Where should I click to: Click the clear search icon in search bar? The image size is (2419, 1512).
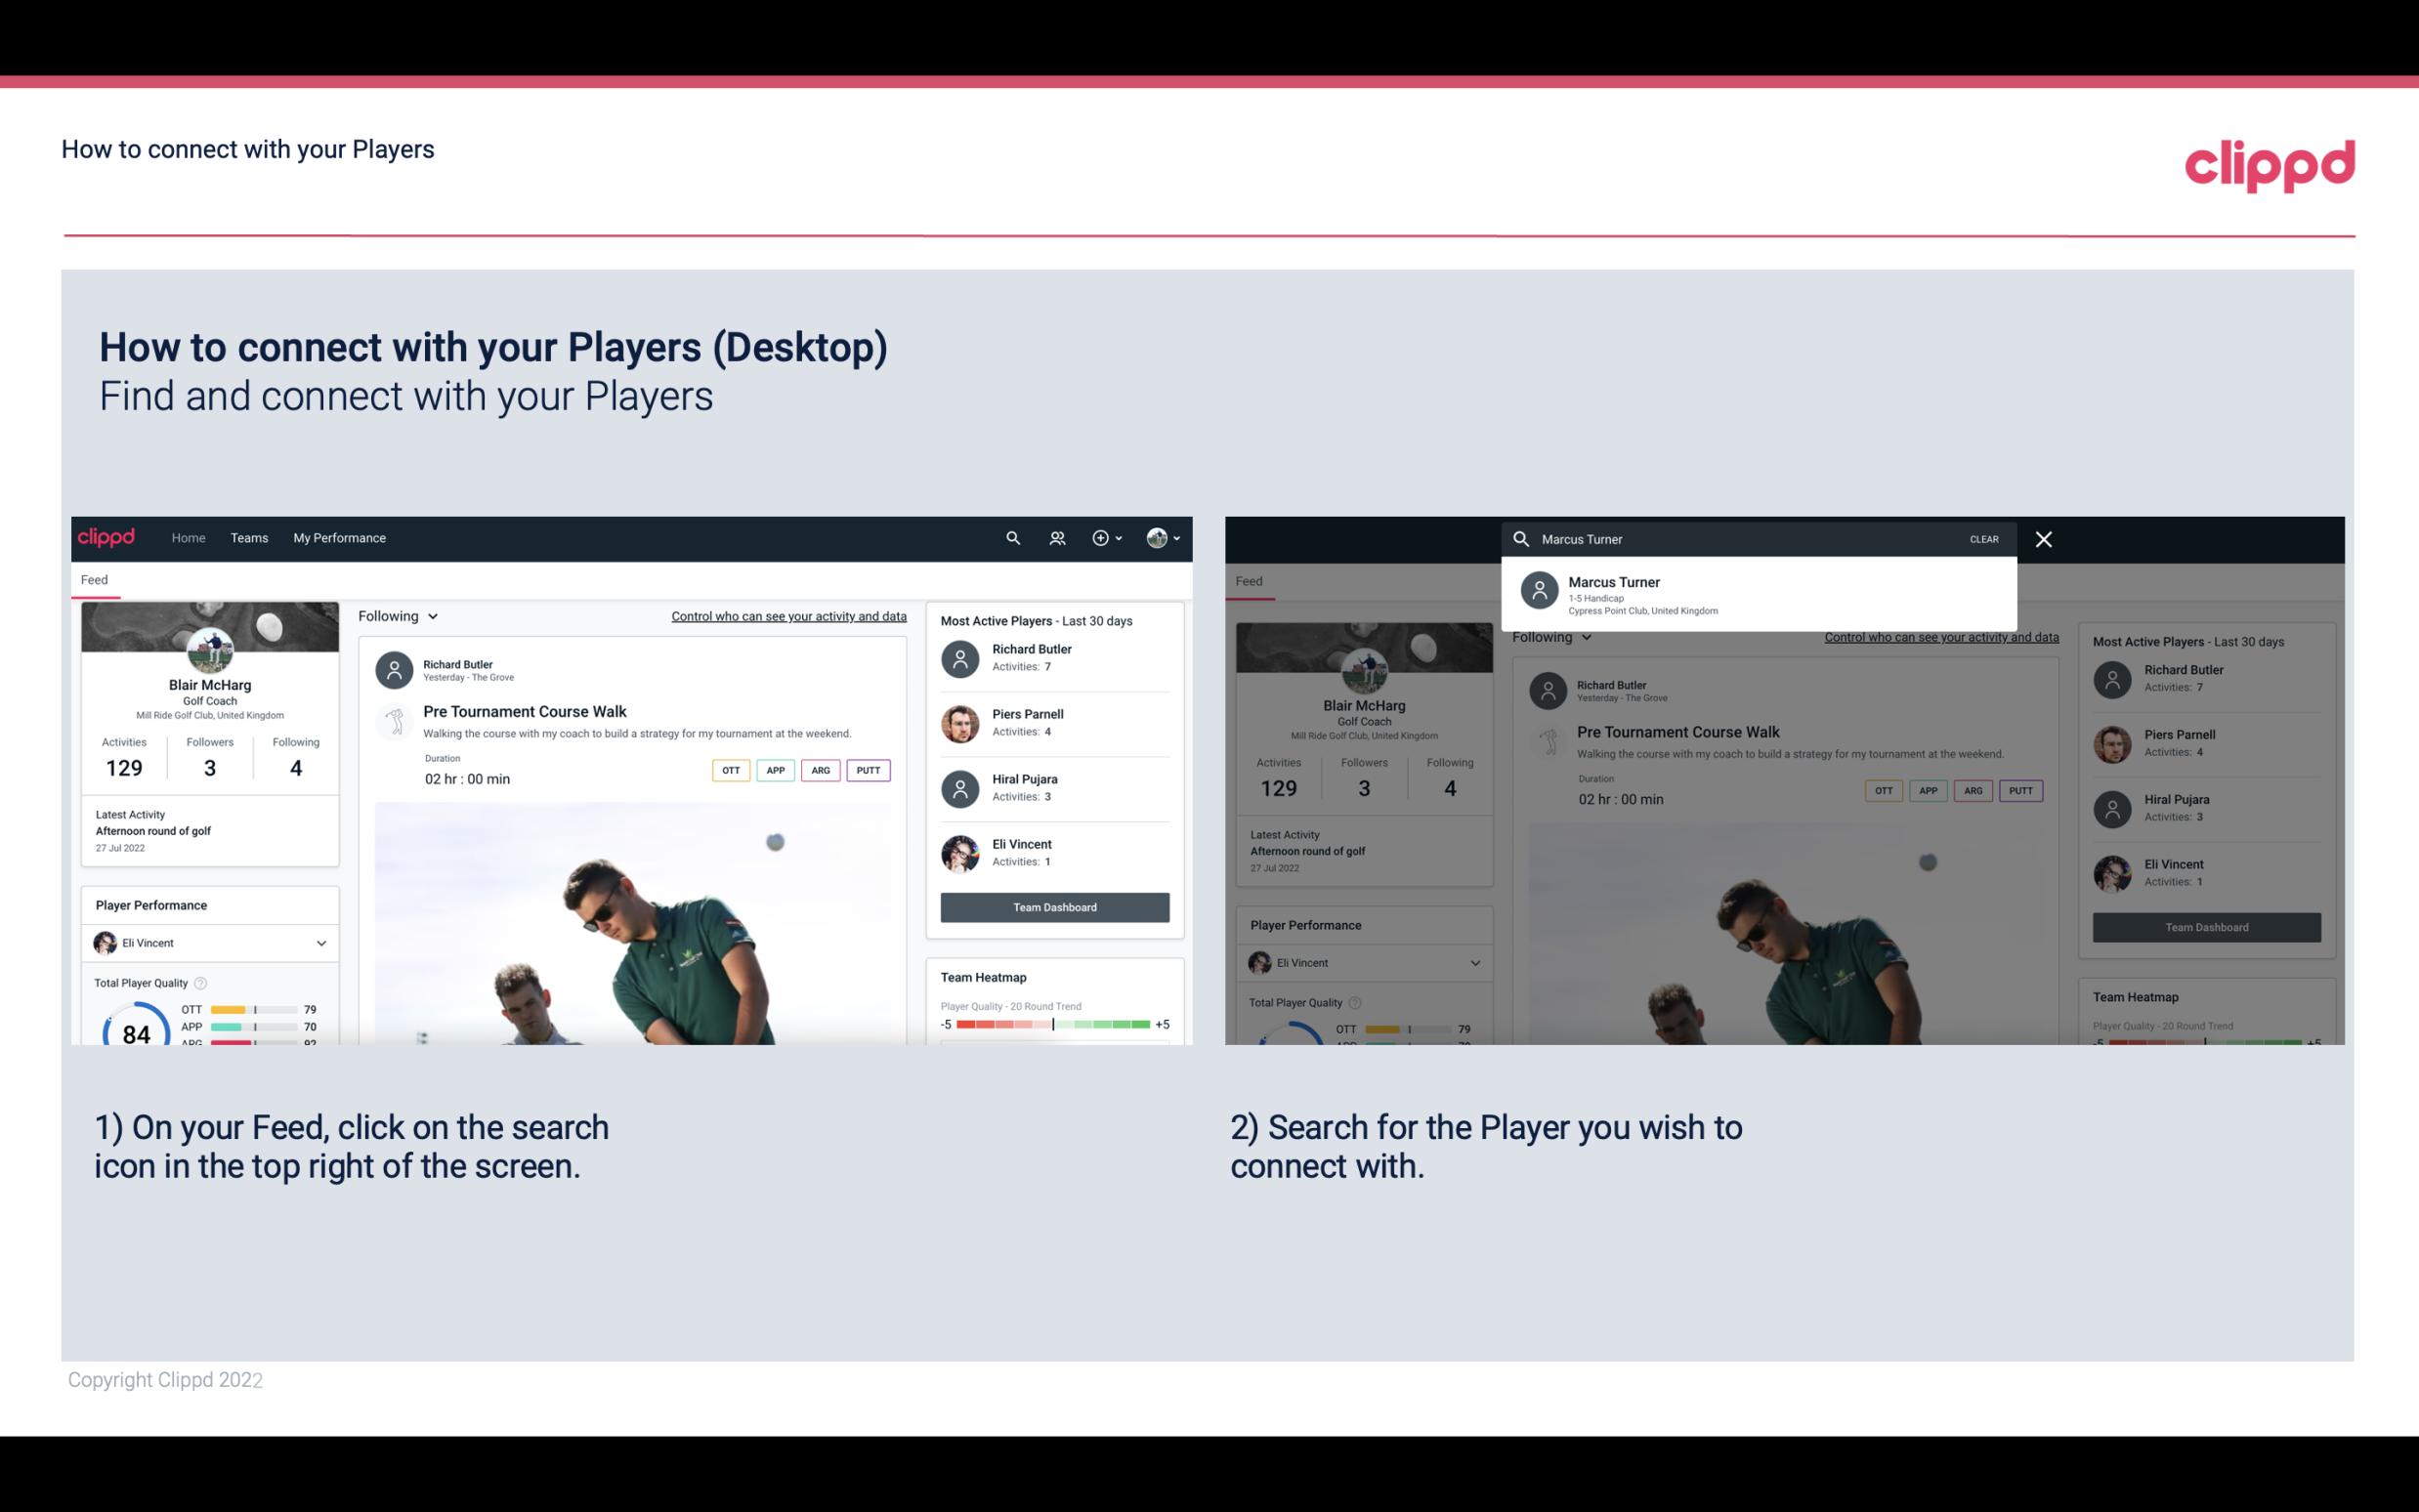pyautogui.click(x=1983, y=538)
